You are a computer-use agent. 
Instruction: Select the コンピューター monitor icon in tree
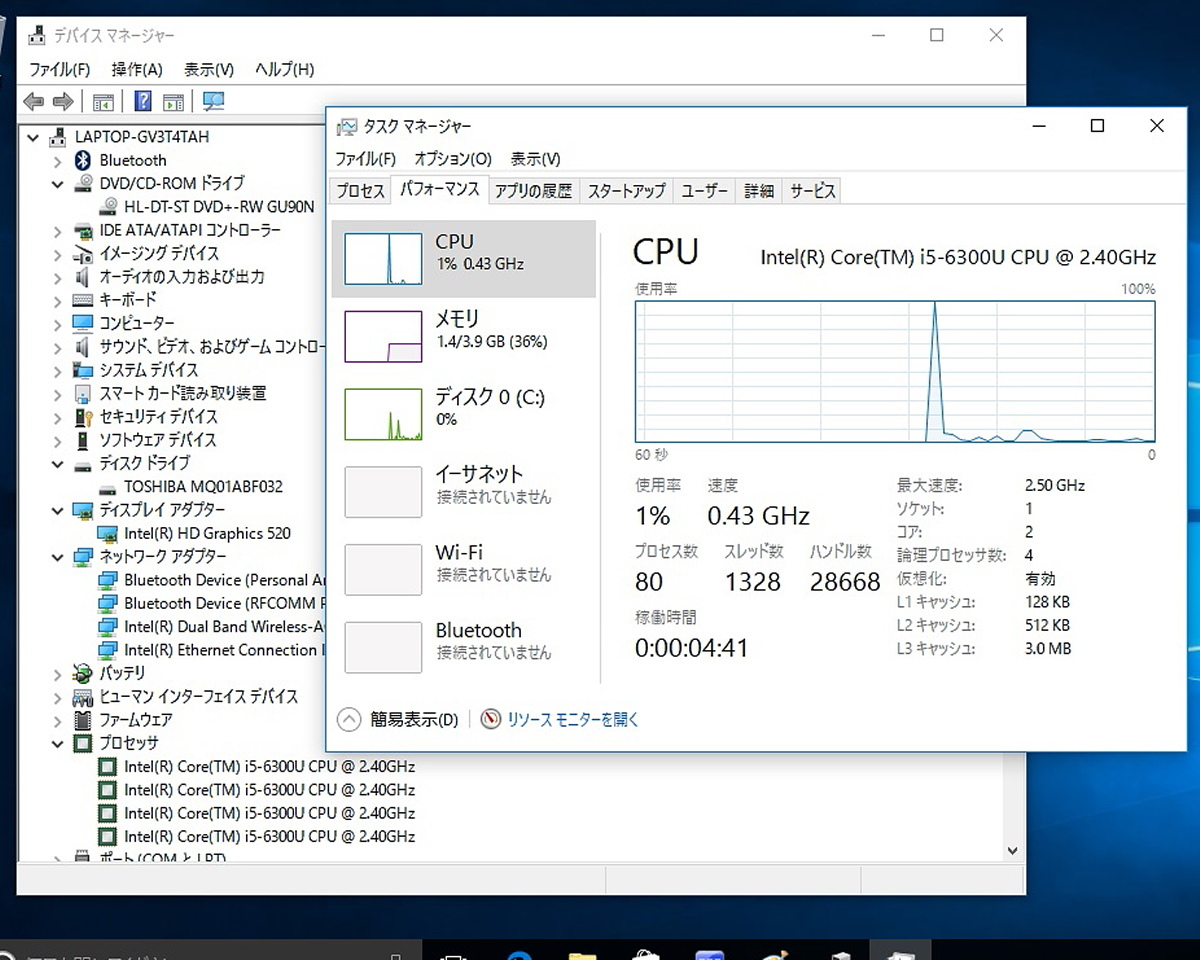pos(83,323)
